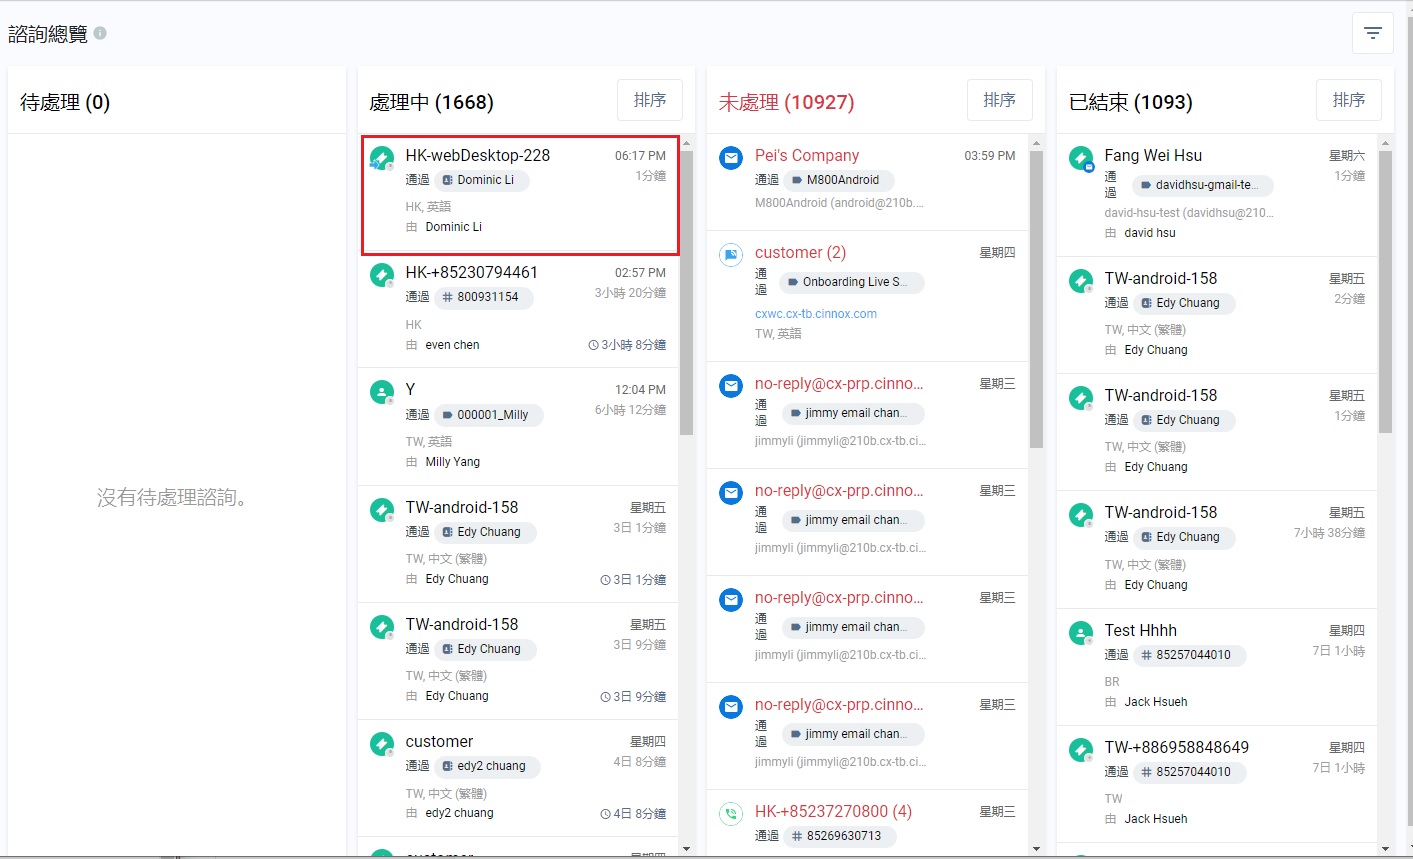1413x859 pixels.
Task: Click the avatar icon of Fang Wei Hsu
Action: click(1081, 158)
